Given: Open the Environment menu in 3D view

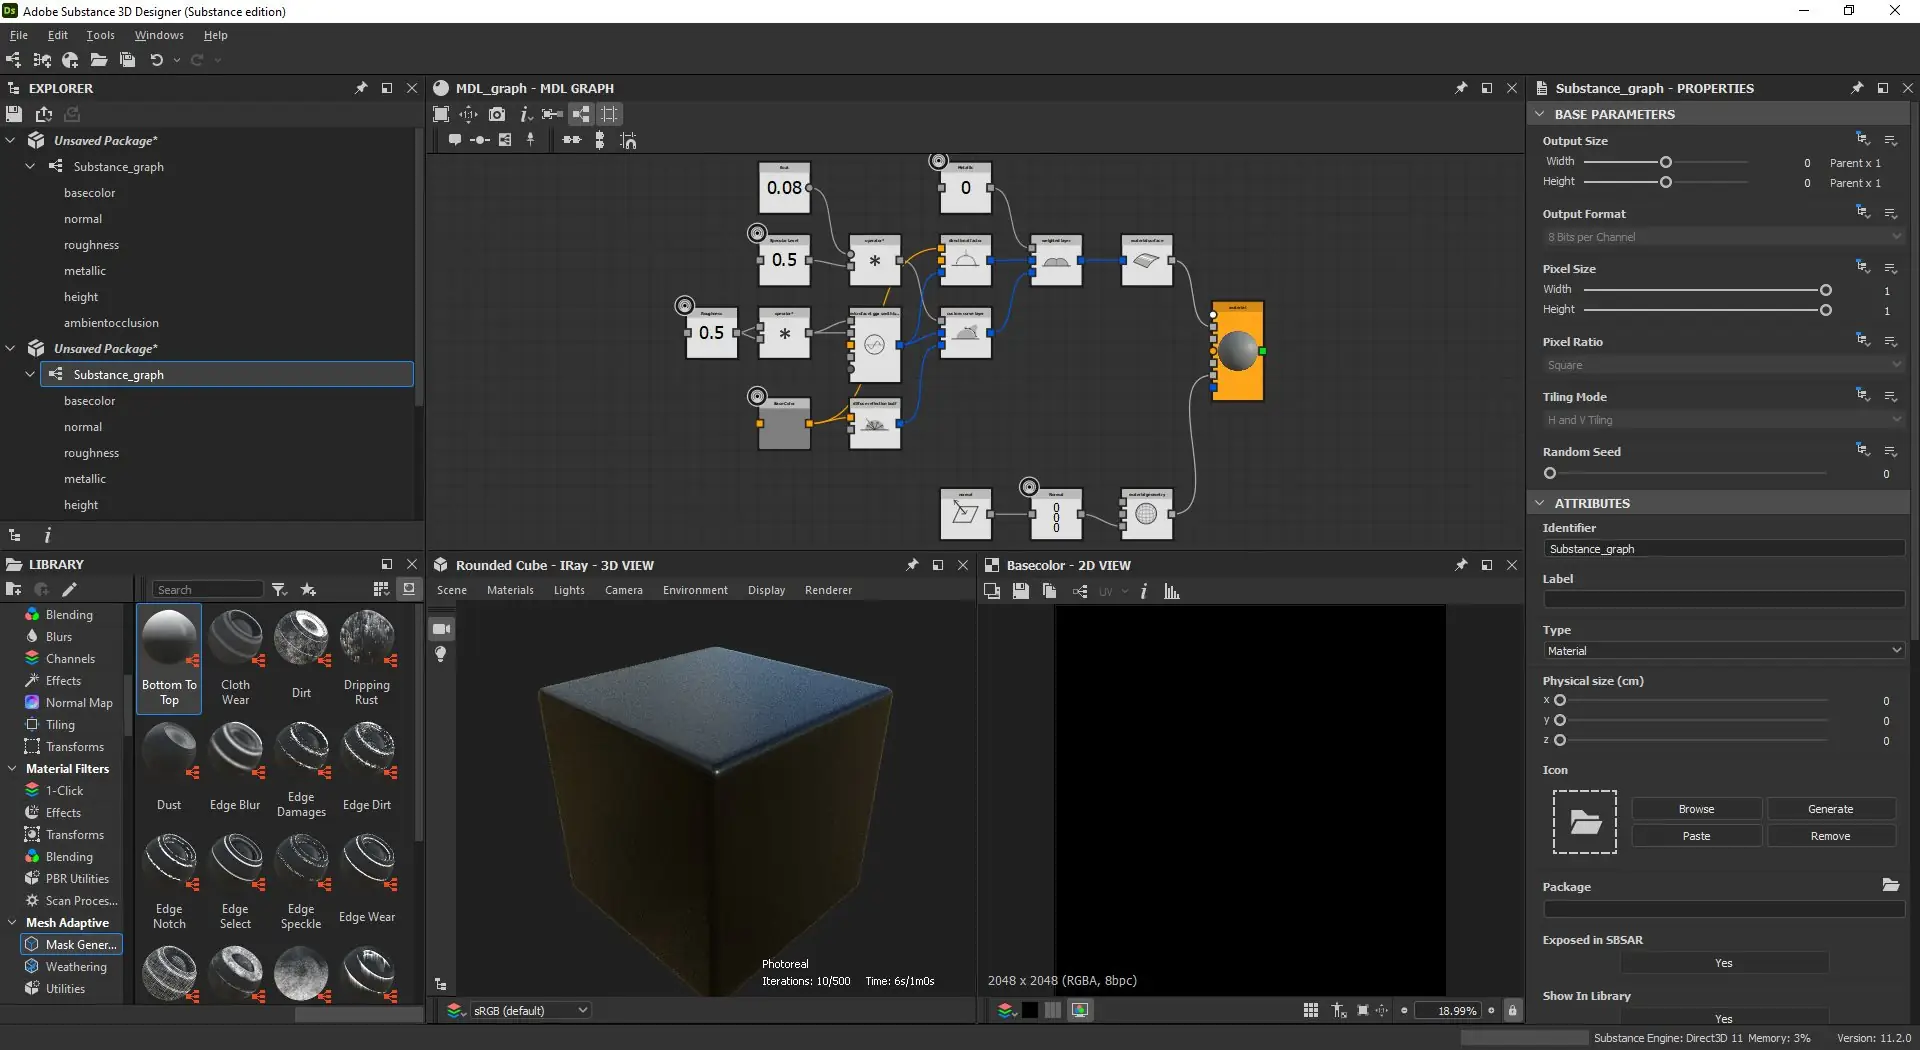Looking at the screenshot, I should pyautogui.click(x=695, y=590).
